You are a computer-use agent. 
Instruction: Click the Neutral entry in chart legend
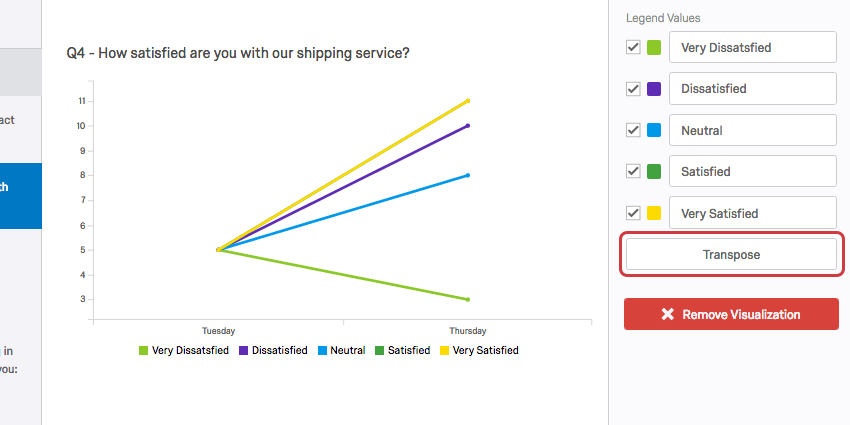342,351
